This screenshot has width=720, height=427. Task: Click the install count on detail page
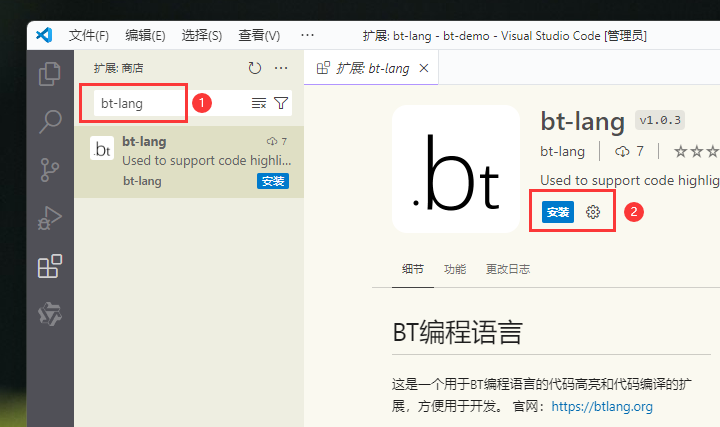tap(630, 151)
